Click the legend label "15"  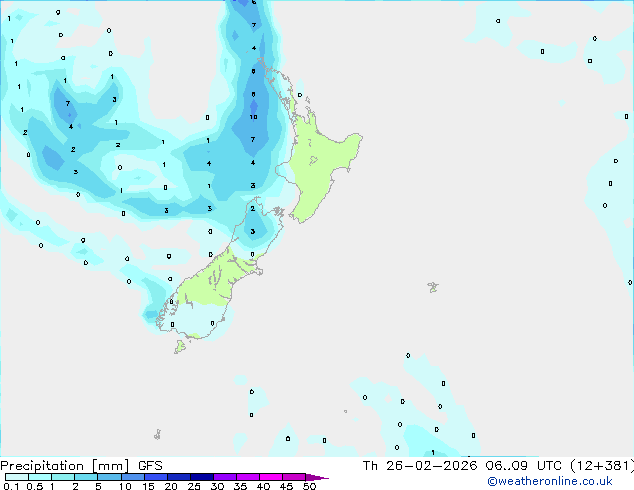148,486
